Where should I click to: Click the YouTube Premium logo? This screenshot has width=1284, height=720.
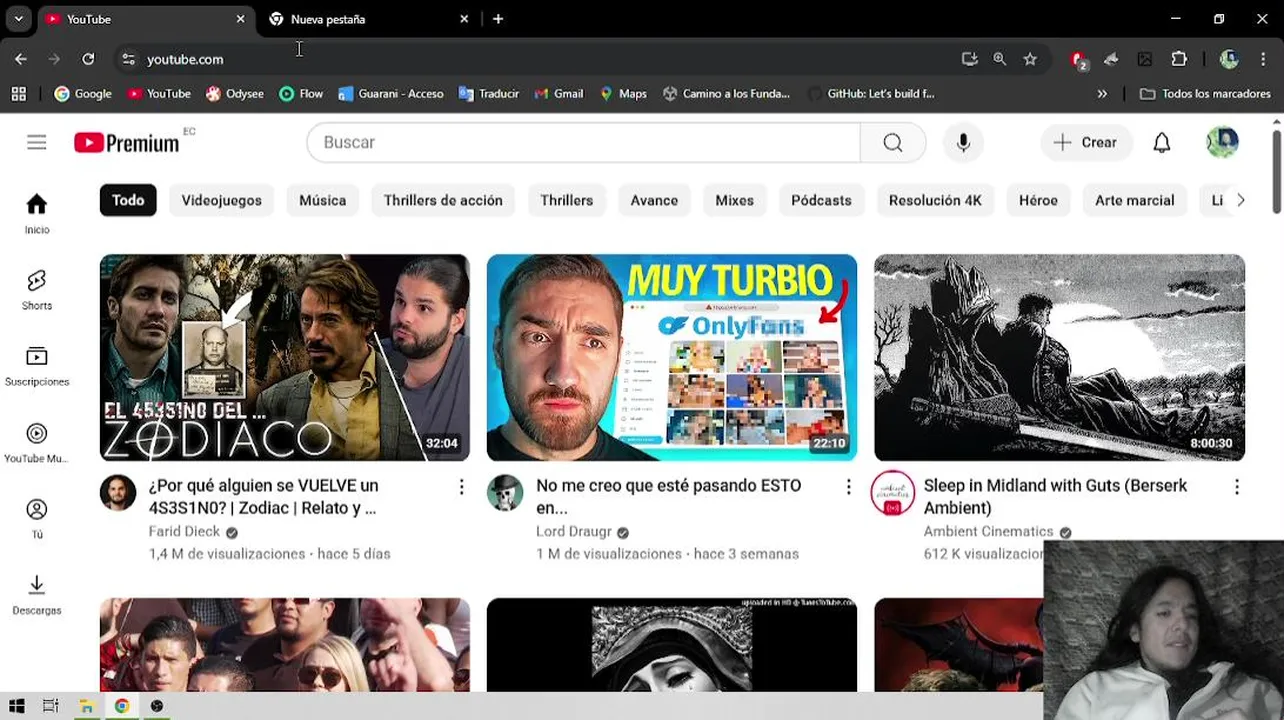[127, 143]
